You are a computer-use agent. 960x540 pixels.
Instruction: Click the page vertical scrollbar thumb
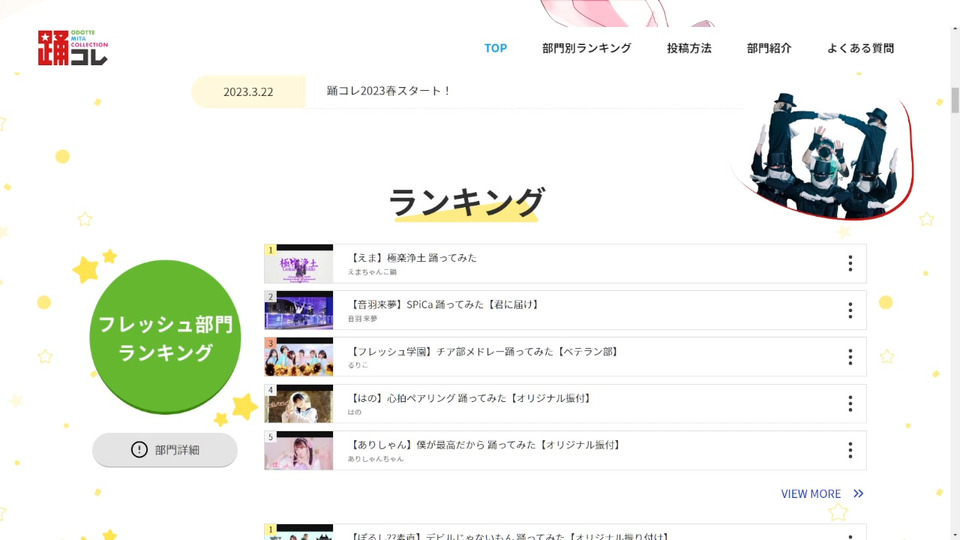click(954, 100)
